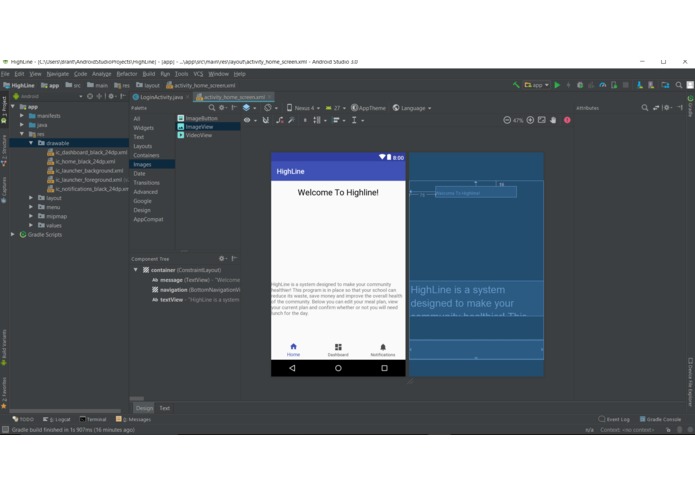Open project panel settings gear
The width and height of the screenshot is (695, 494).
[112, 96]
